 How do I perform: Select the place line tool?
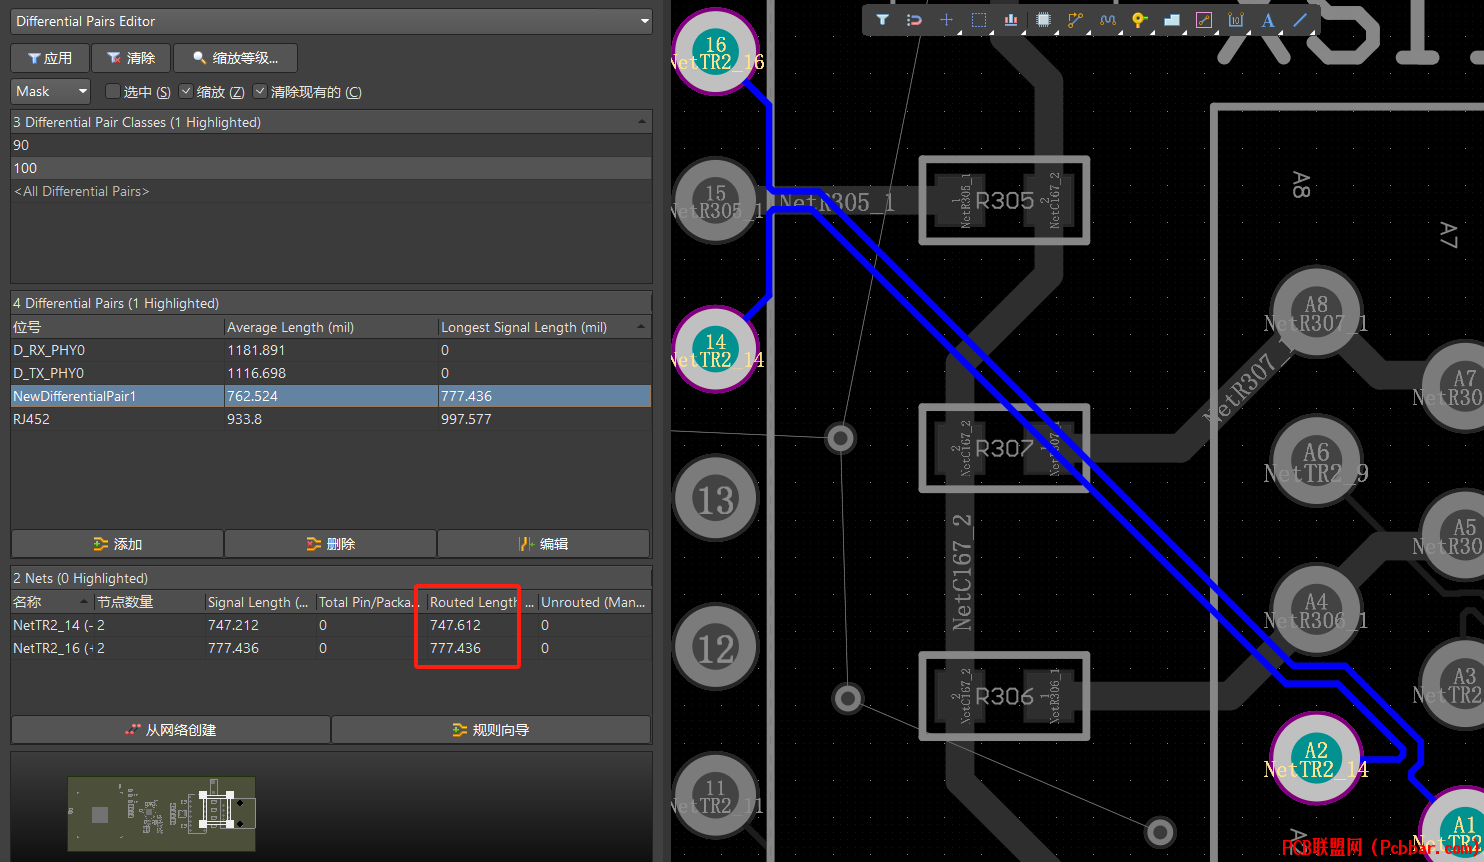click(1300, 20)
